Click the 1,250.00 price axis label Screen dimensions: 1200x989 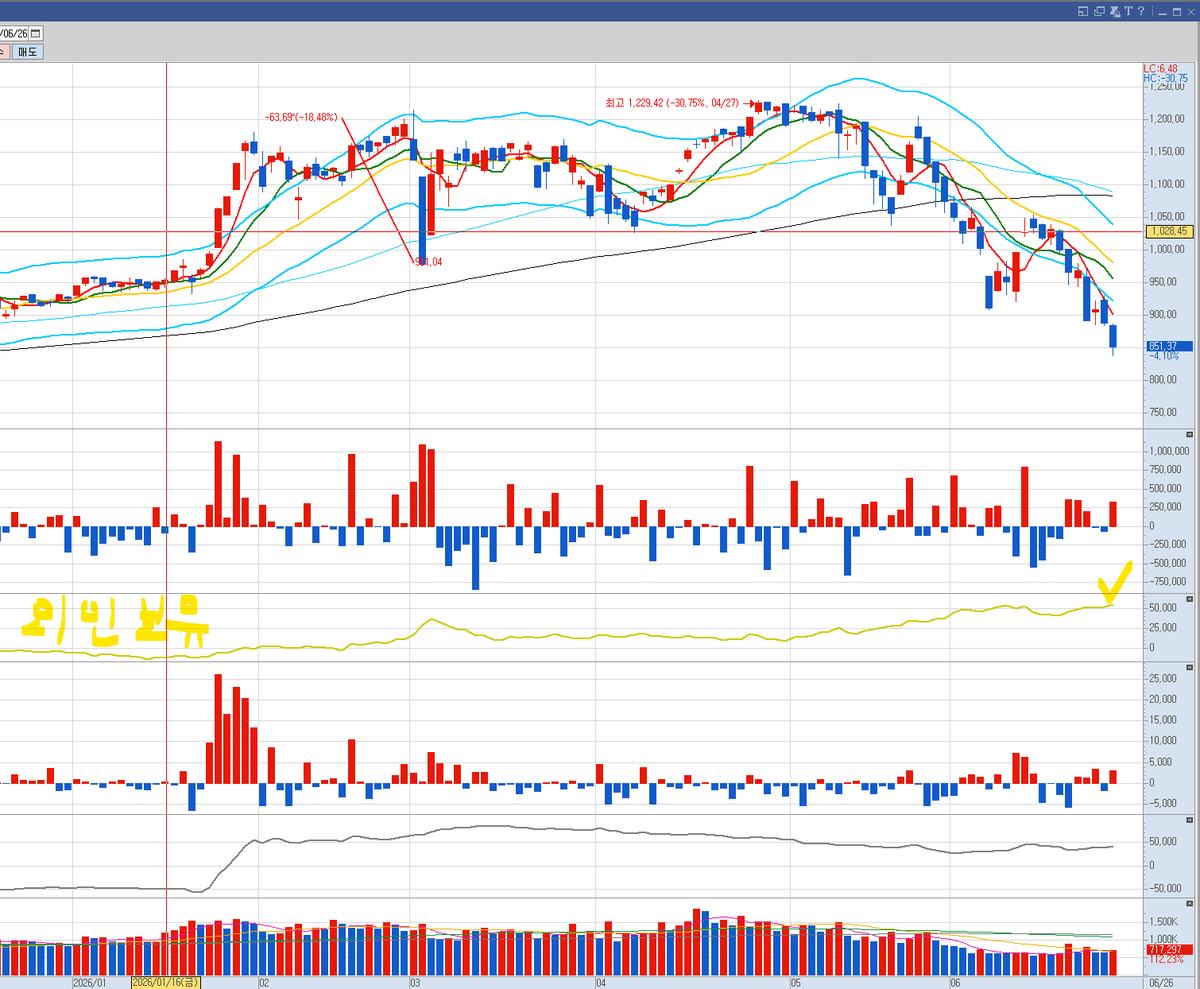click(x=1167, y=86)
